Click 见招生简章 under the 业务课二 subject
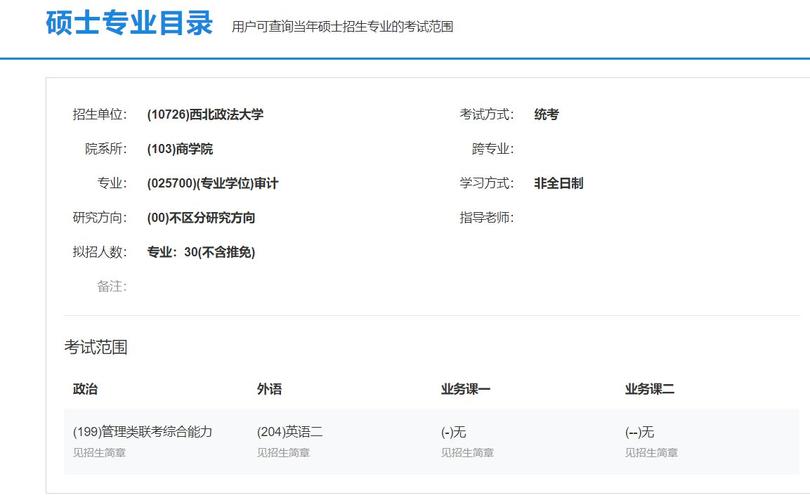810x500 pixels. pos(651,453)
